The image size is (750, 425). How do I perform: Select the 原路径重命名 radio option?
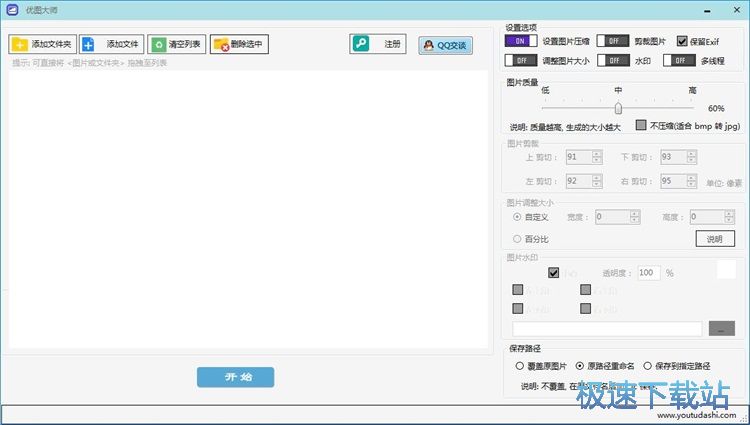[580, 366]
